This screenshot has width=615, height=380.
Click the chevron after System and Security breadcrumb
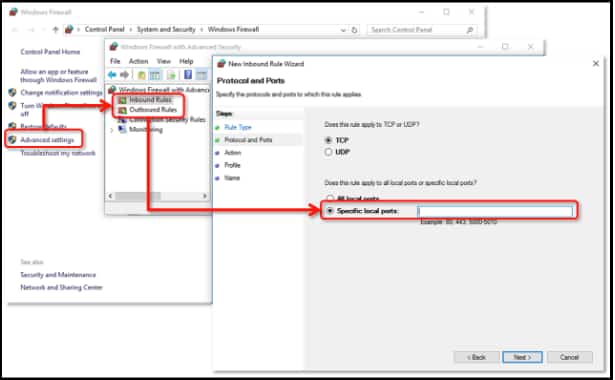pyautogui.click(x=202, y=29)
